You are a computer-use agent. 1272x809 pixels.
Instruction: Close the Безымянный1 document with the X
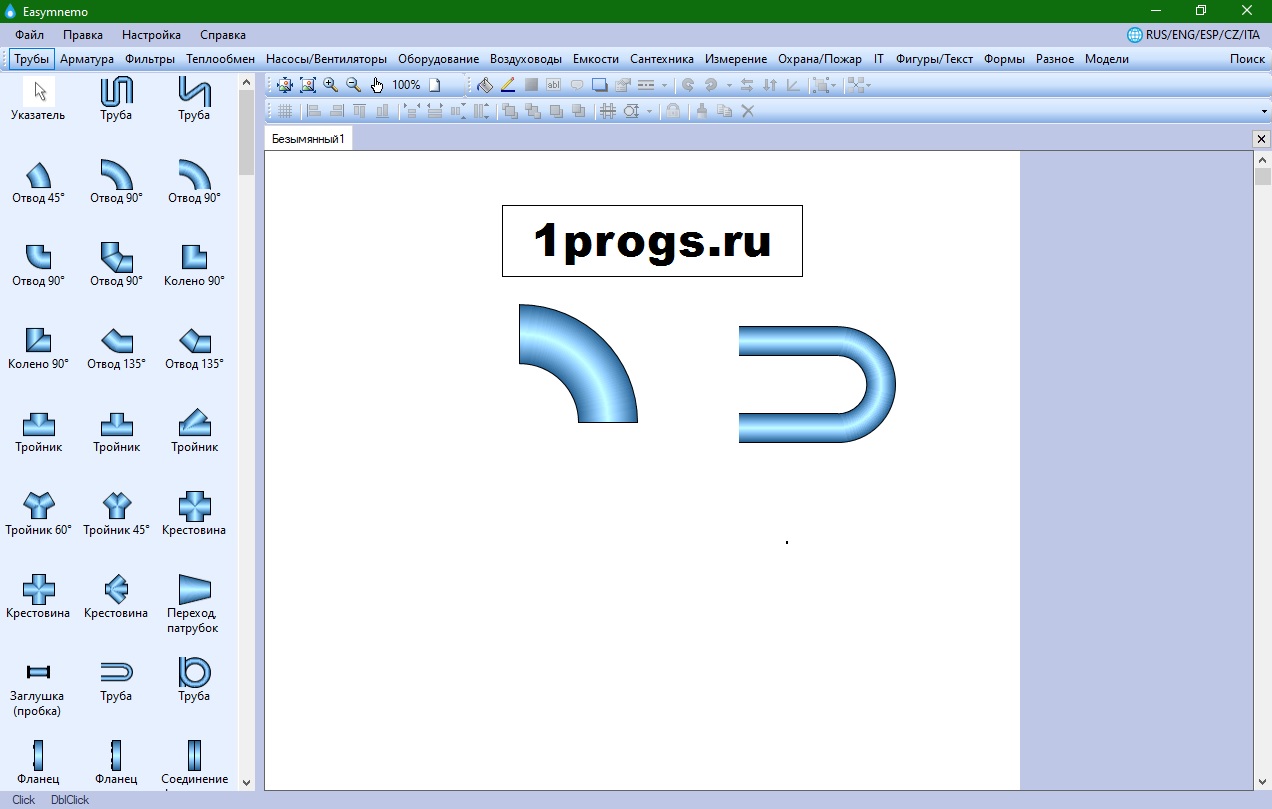click(1261, 139)
